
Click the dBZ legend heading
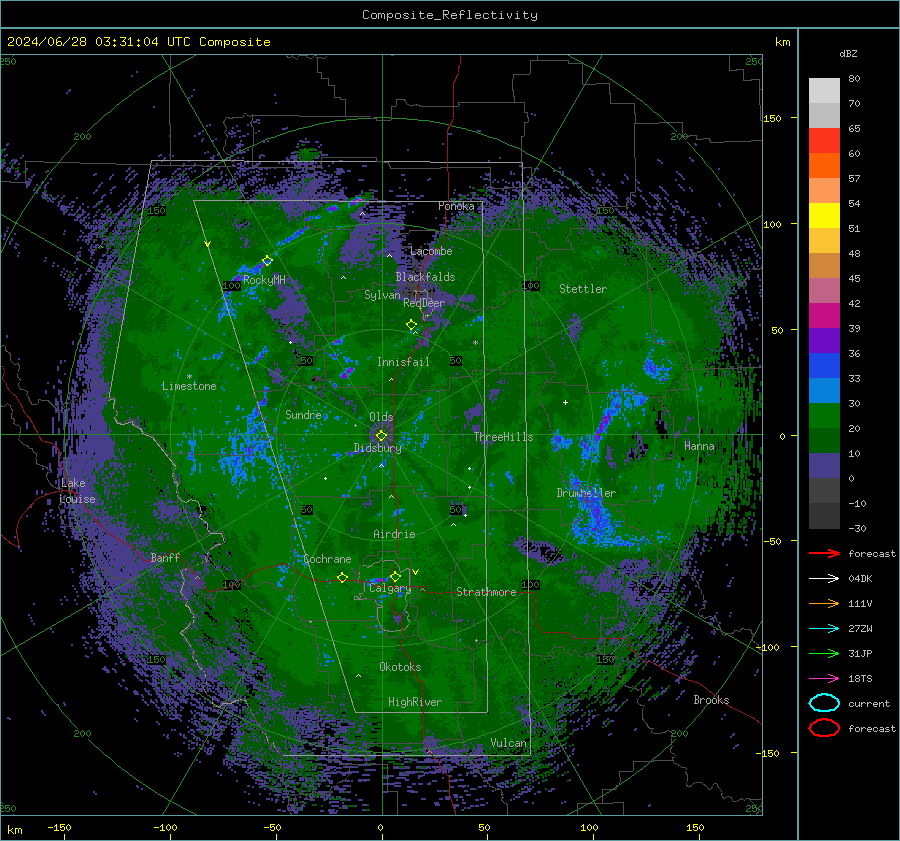[848, 53]
